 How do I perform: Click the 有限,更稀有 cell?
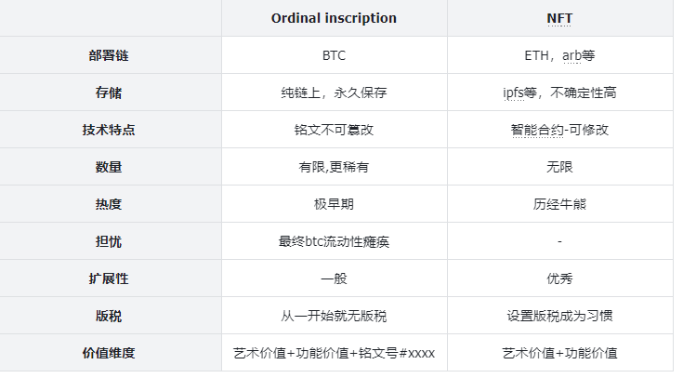pyautogui.click(x=334, y=167)
